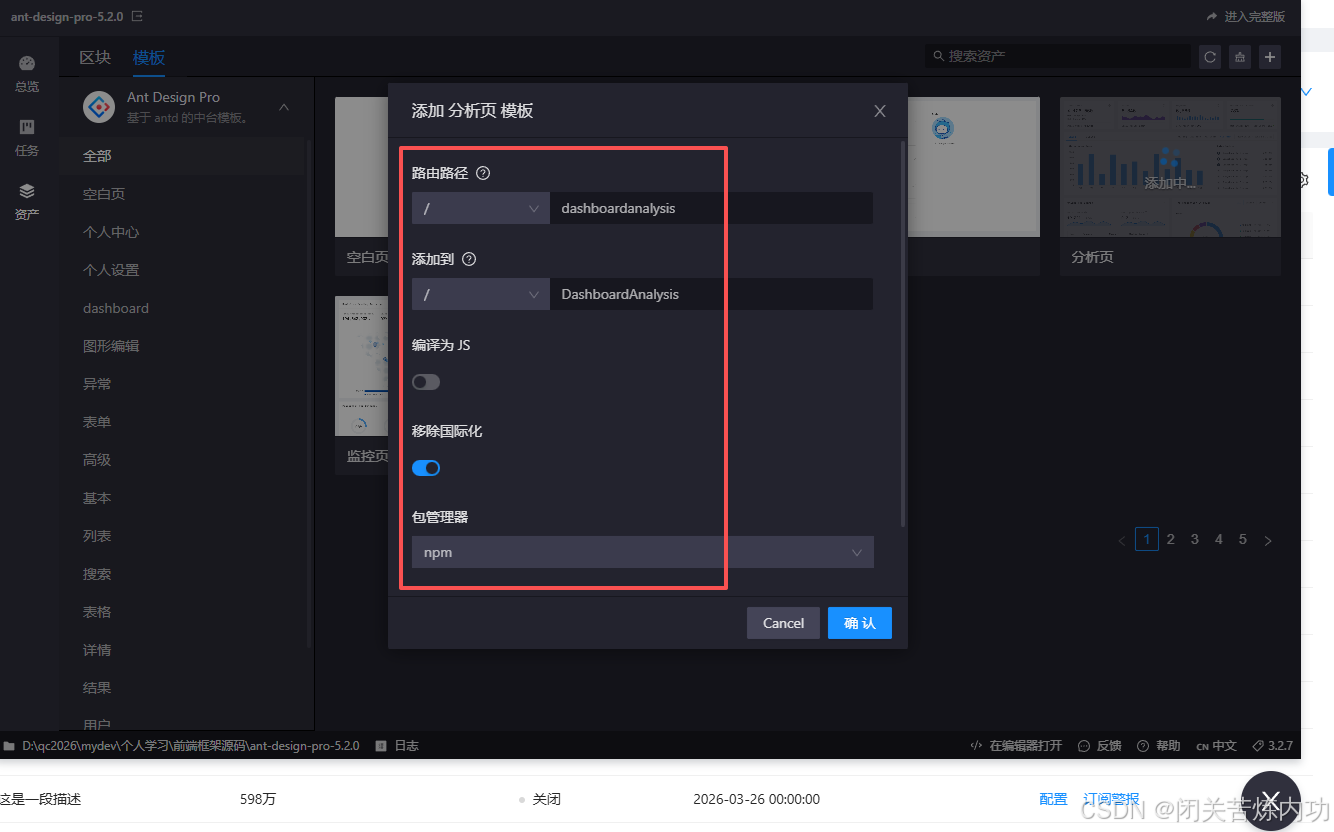The width and height of the screenshot is (1334, 832).
Task: Select 全部 in the category list
Action: pyautogui.click(x=181, y=156)
